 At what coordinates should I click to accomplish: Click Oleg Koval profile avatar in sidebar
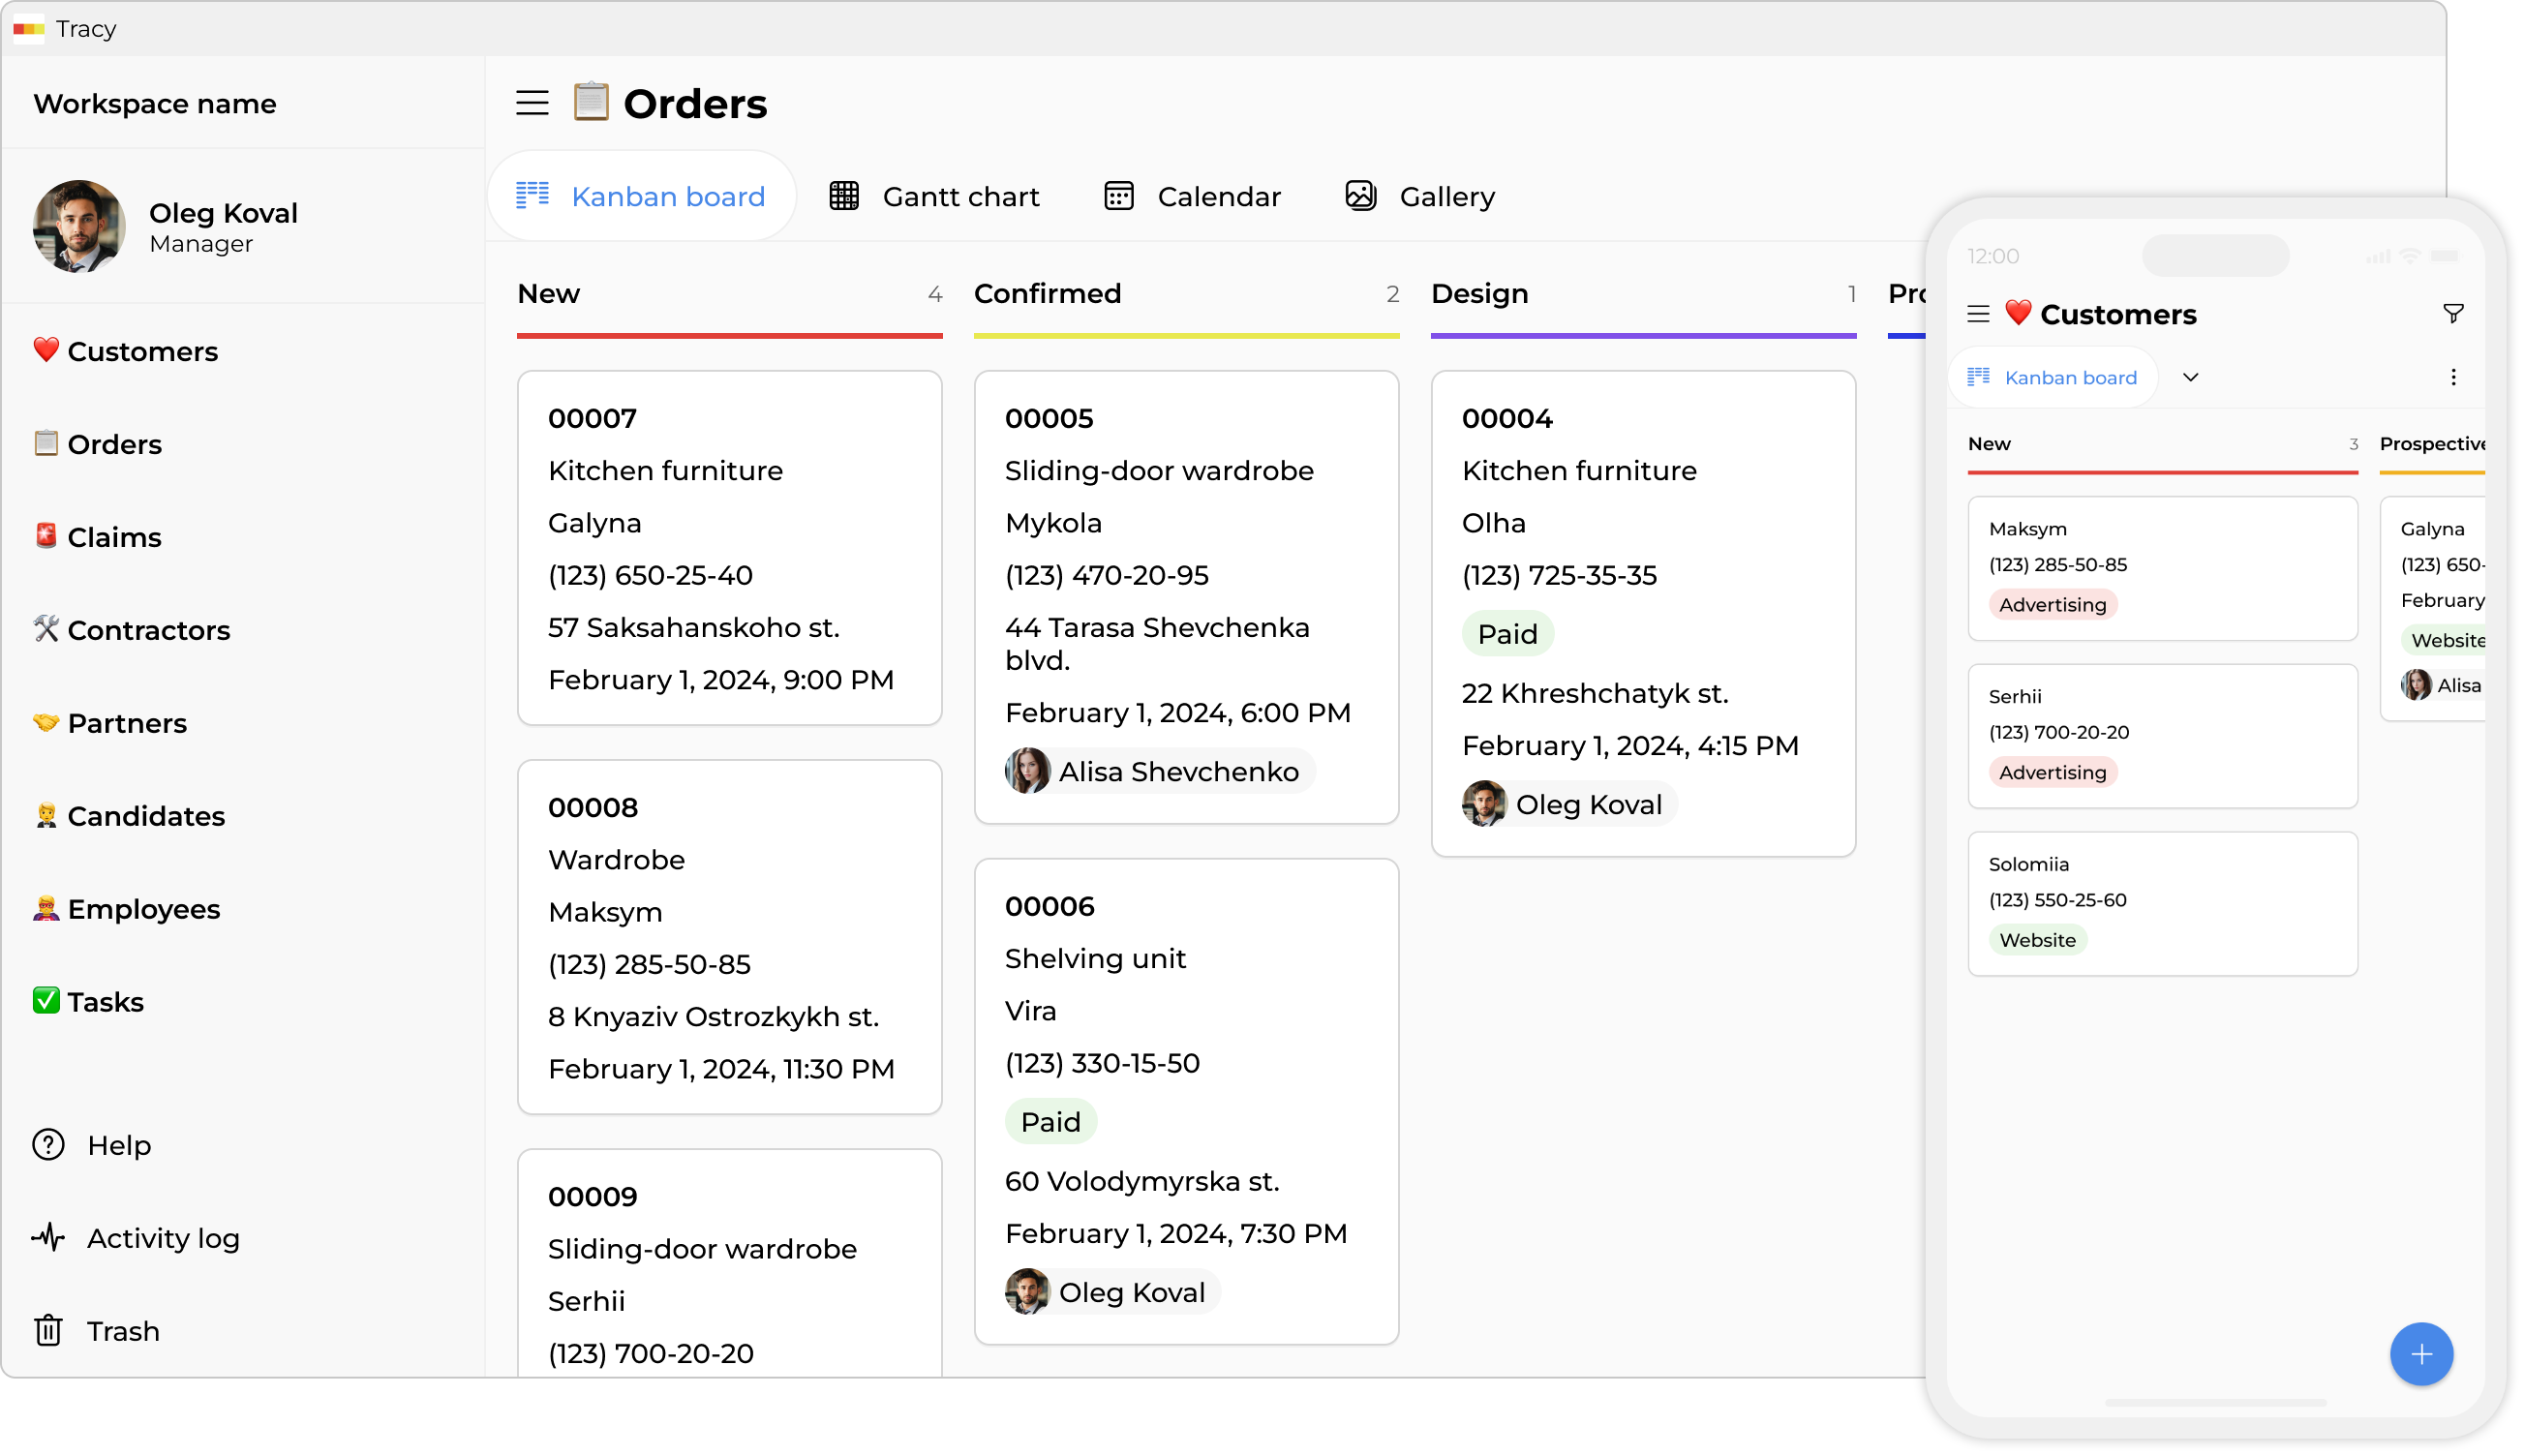click(79, 226)
